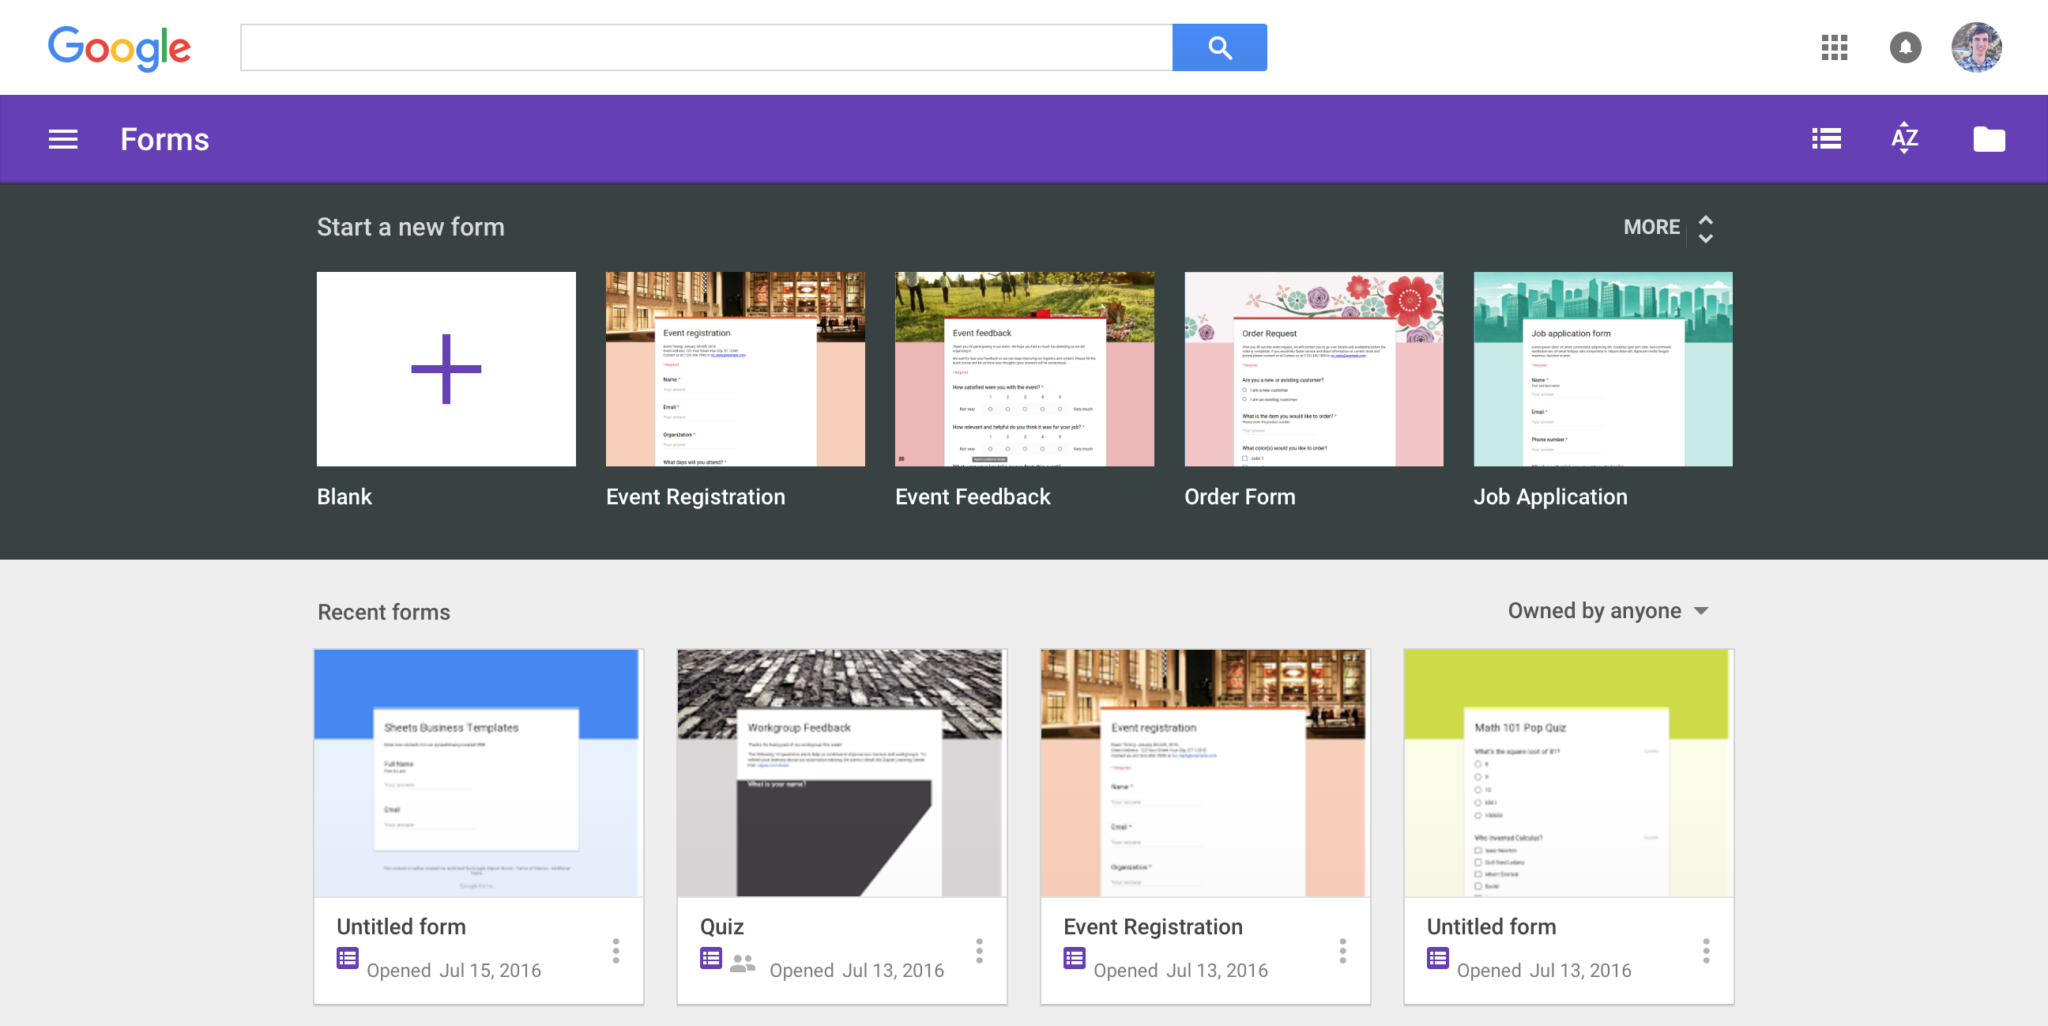Choose Order Form template thumbnail
2048x1026 pixels.
pyautogui.click(x=1314, y=369)
